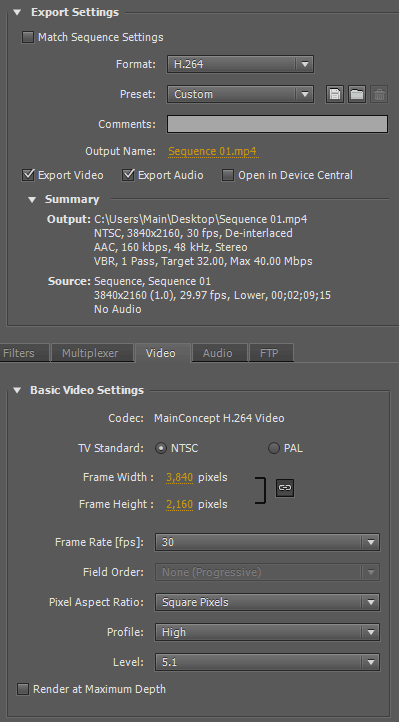The height and width of the screenshot is (722, 399).
Task: Collapse the Basic Video Settings triangle
Action: tap(17, 390)
